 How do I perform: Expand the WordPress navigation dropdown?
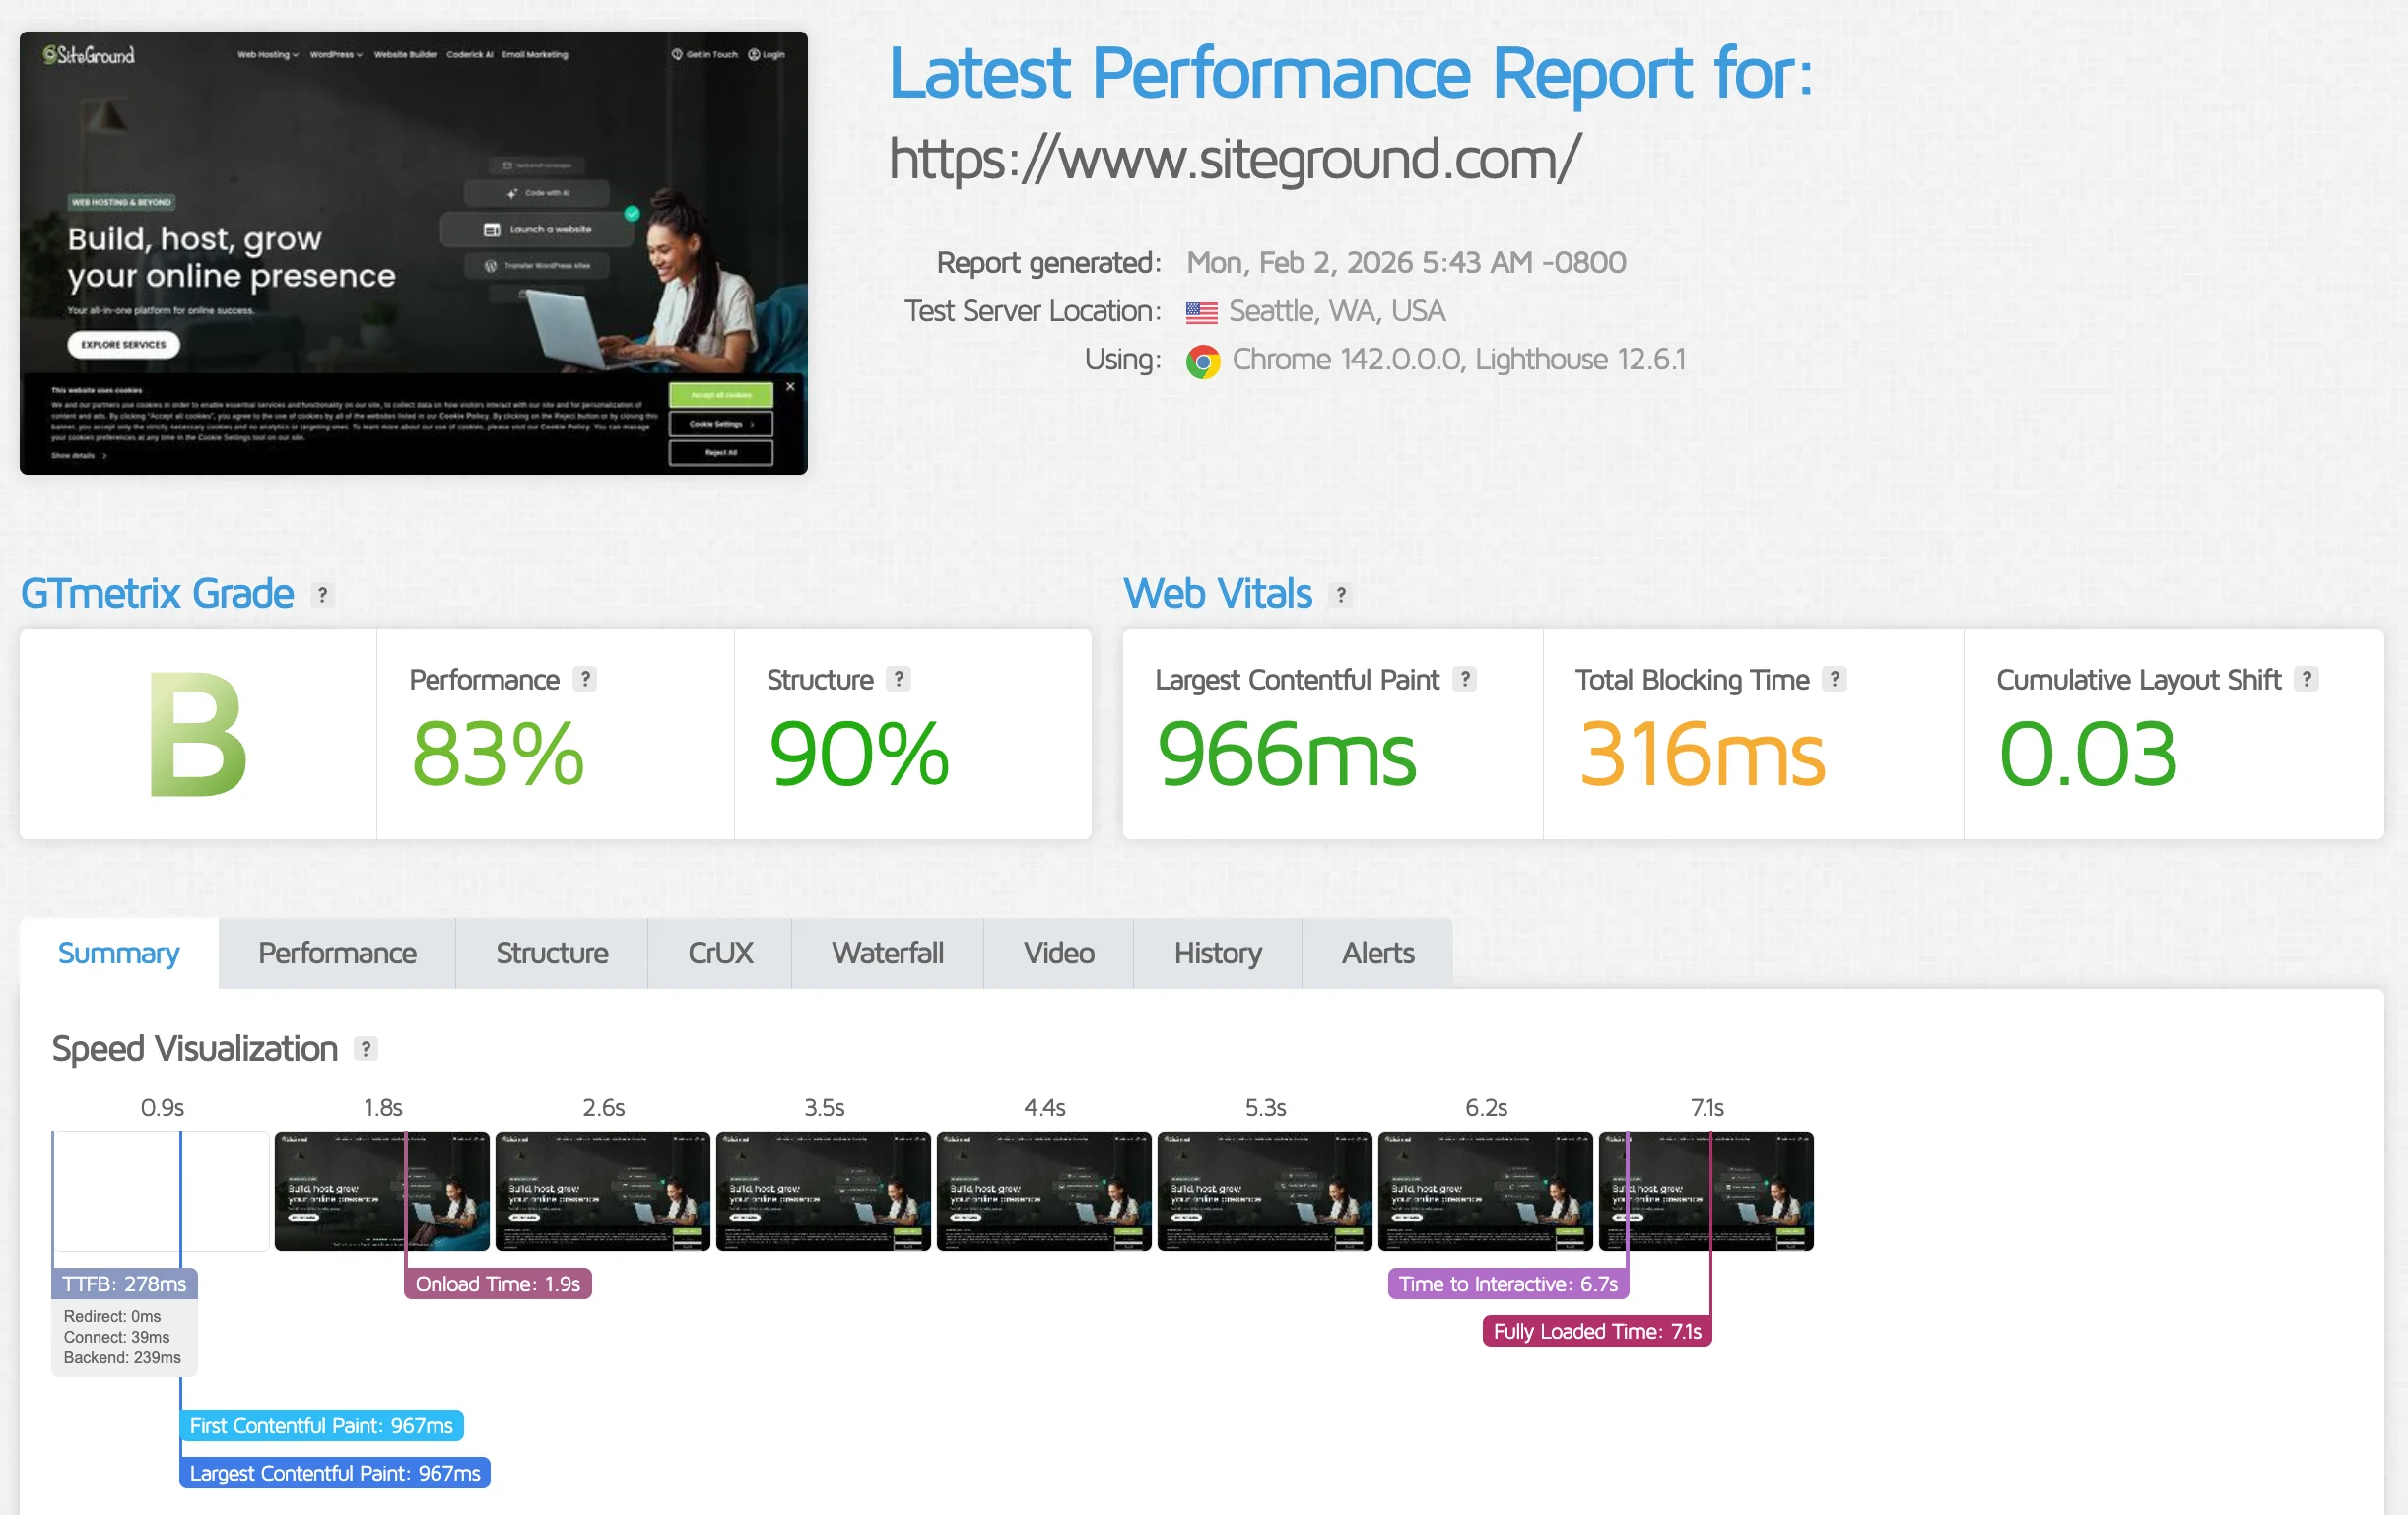(334, 55)
